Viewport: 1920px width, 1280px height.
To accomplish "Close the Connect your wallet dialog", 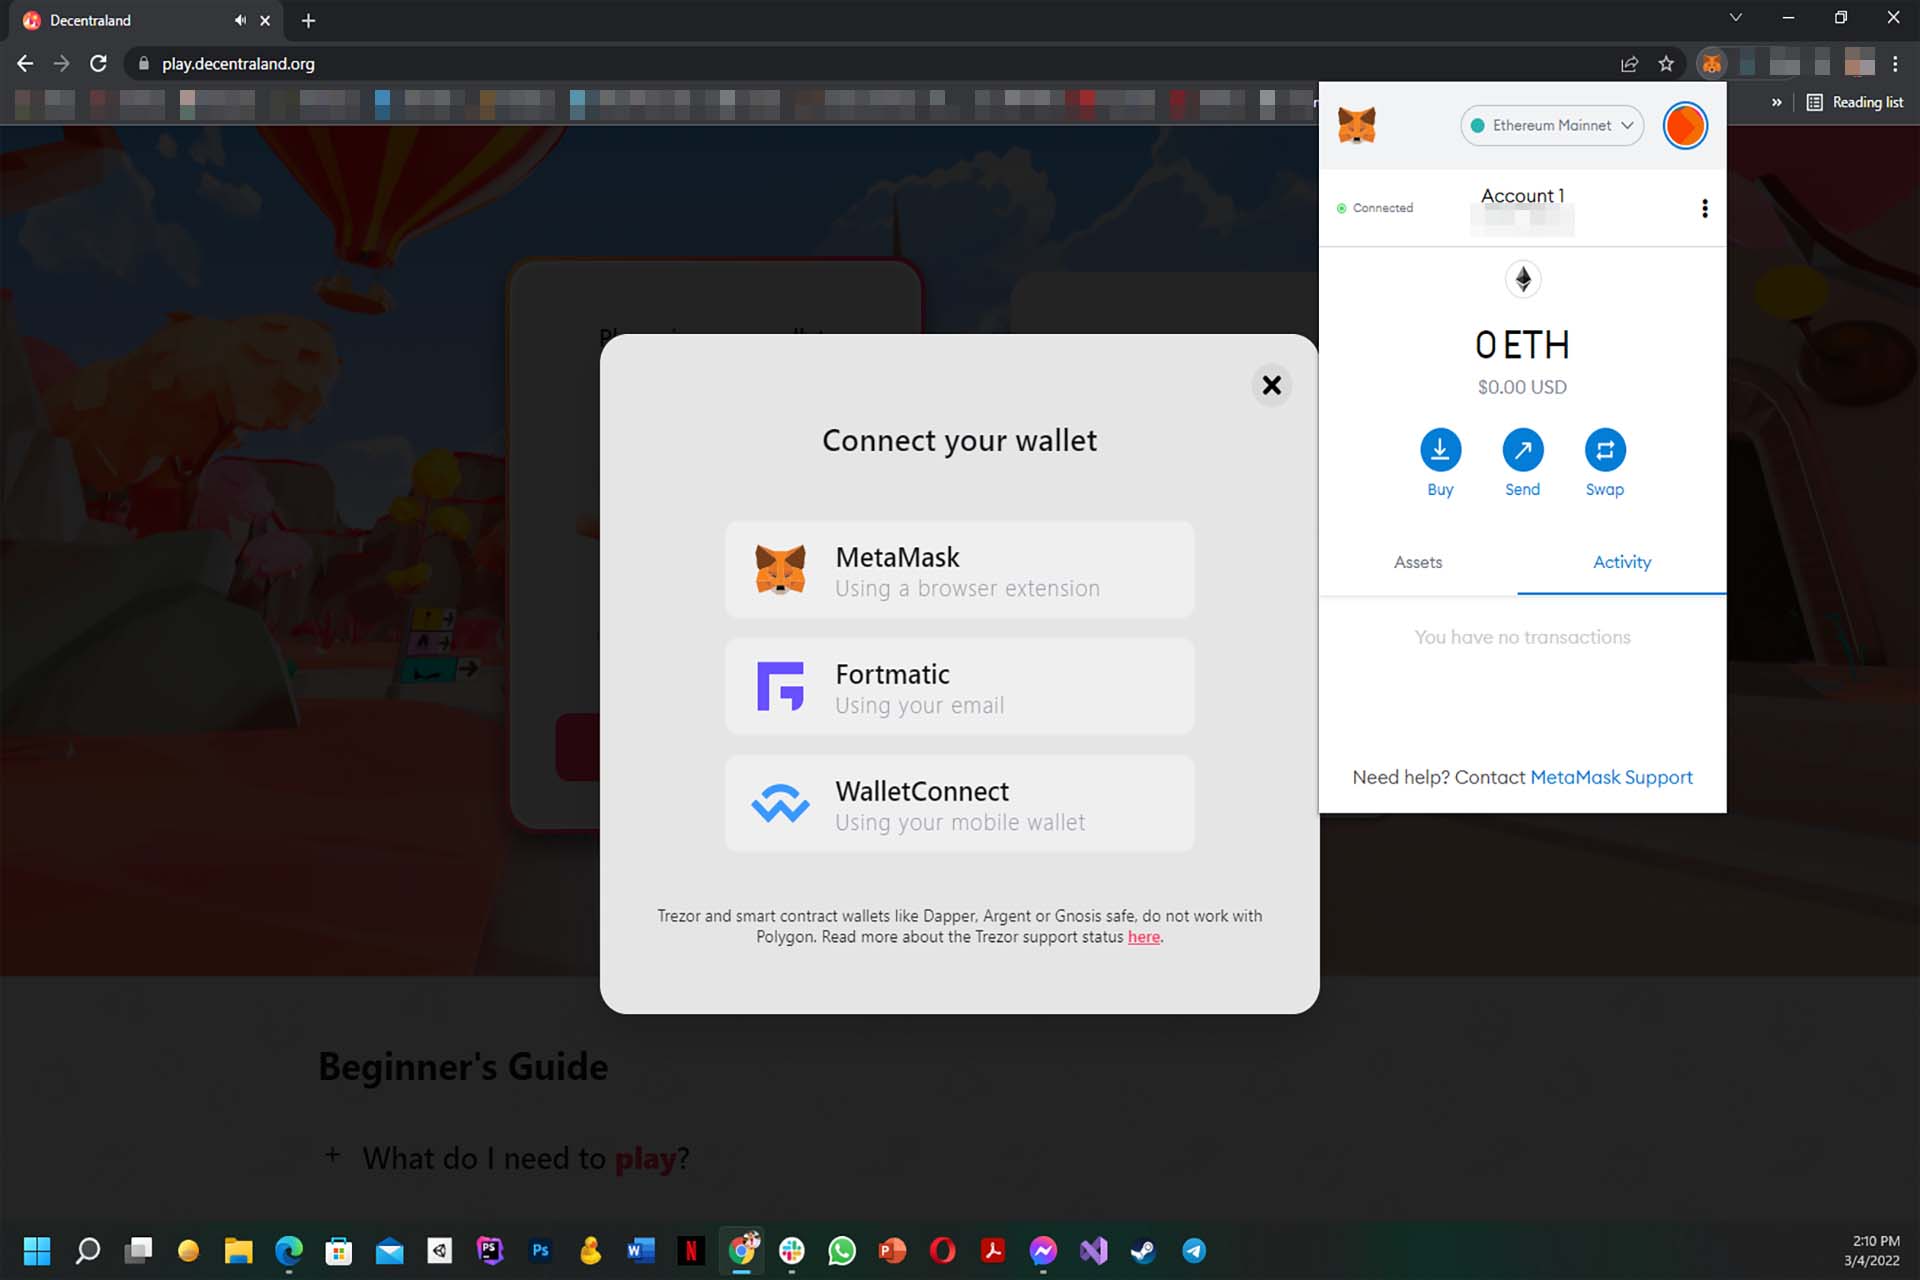I will [x=1271, y=385].
